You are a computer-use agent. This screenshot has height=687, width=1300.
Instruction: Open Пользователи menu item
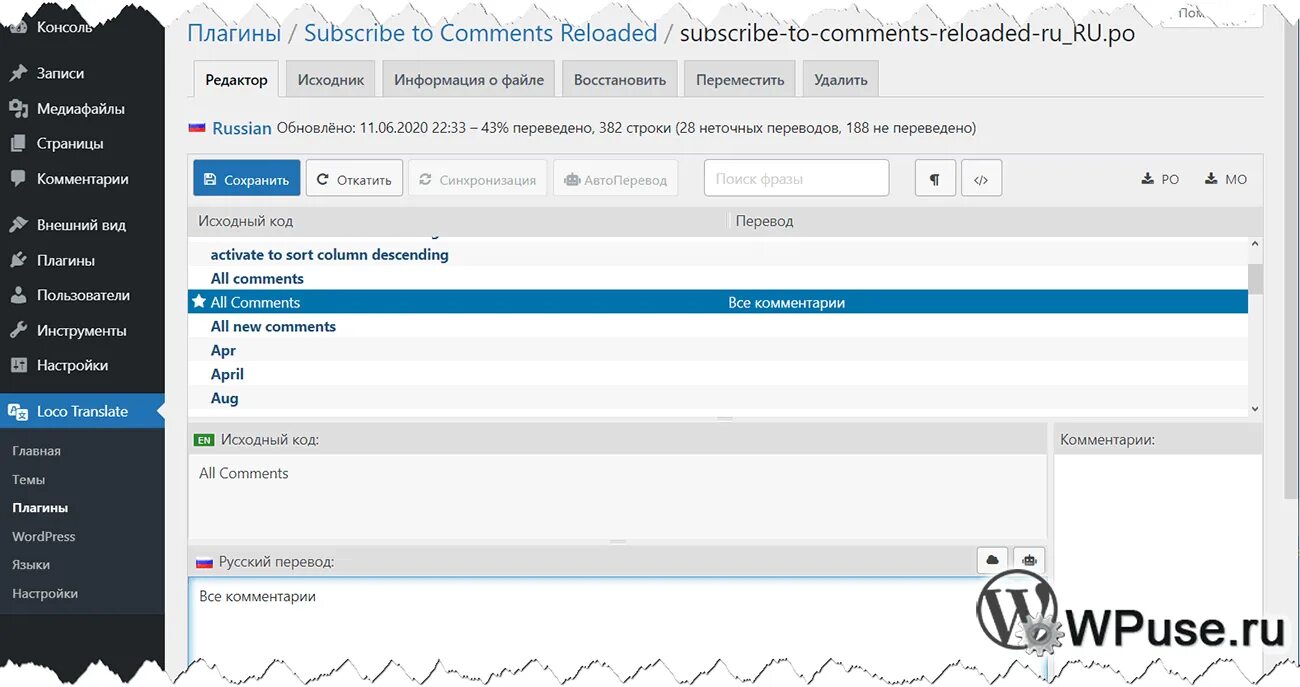(82, 295)
